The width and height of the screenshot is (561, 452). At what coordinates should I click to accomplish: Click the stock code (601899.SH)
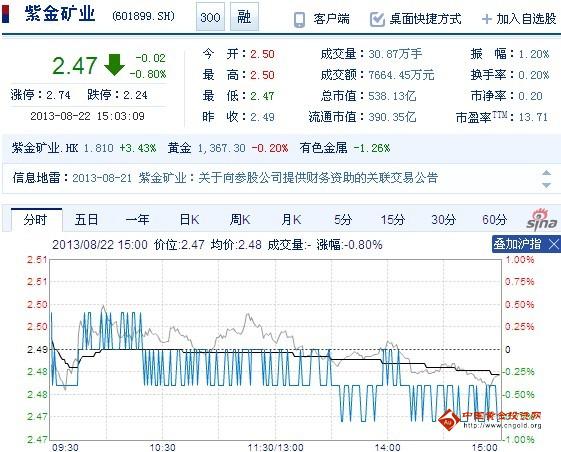143,16
